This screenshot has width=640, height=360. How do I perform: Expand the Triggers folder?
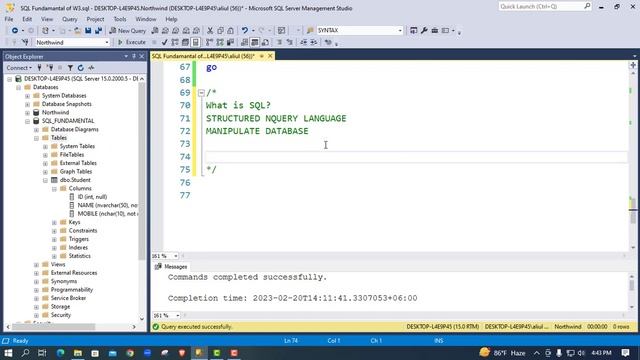(54, 239)
